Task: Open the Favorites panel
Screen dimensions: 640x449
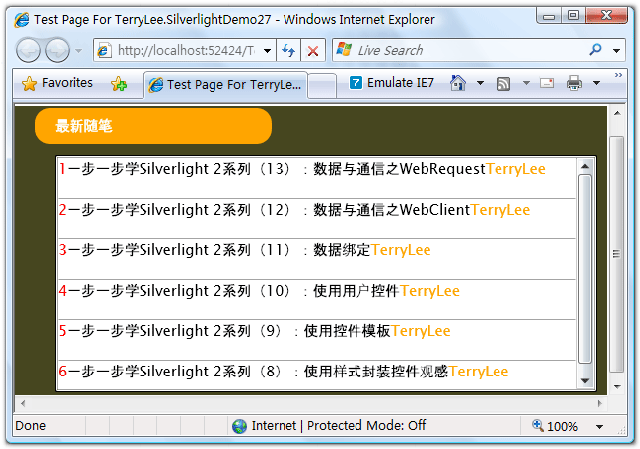Action: (x=57, y=84)
